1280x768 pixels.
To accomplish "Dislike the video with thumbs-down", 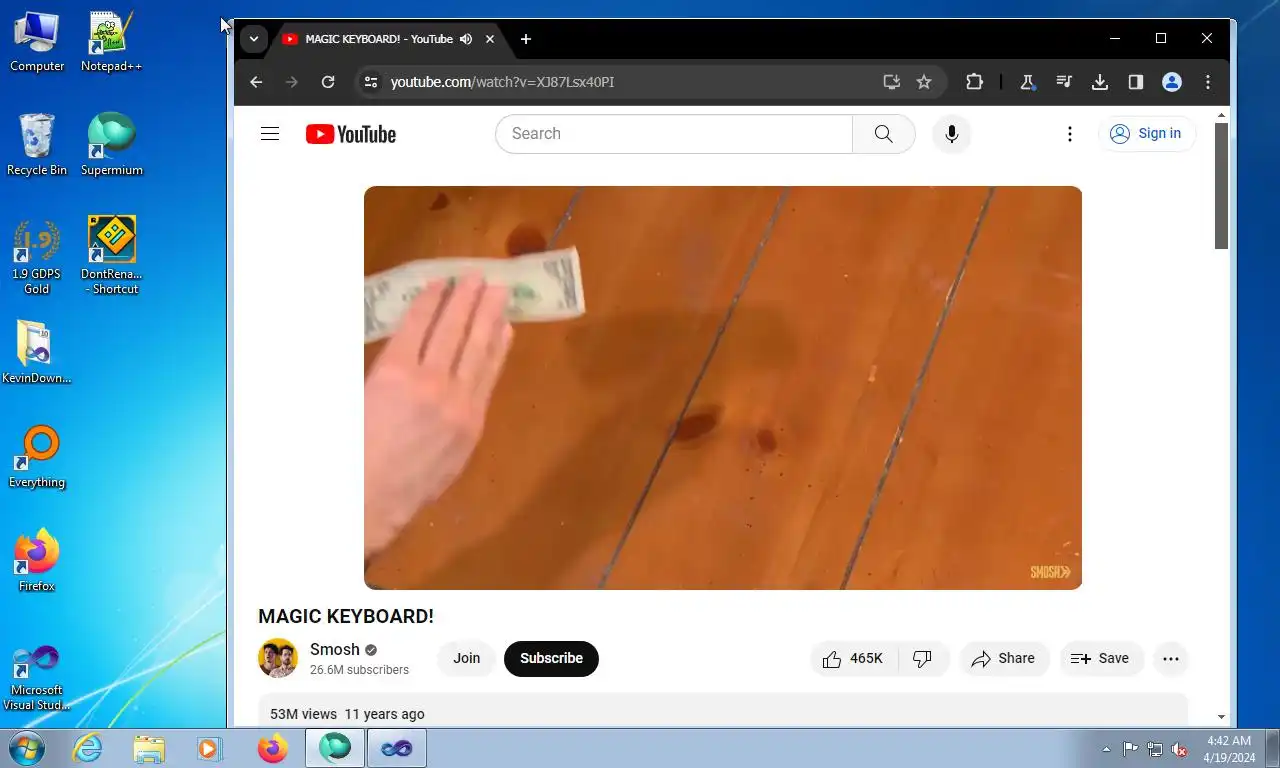I will pos(923,659).
